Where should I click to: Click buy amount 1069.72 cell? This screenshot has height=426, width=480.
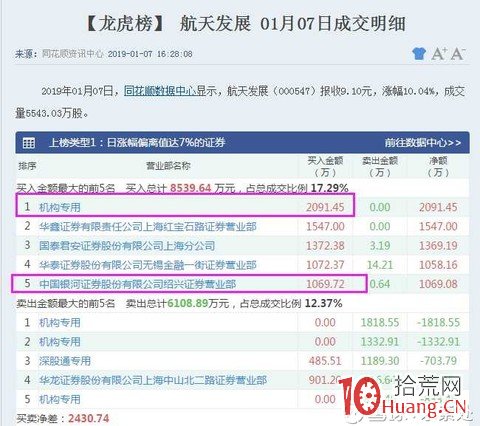coord(325,284)
